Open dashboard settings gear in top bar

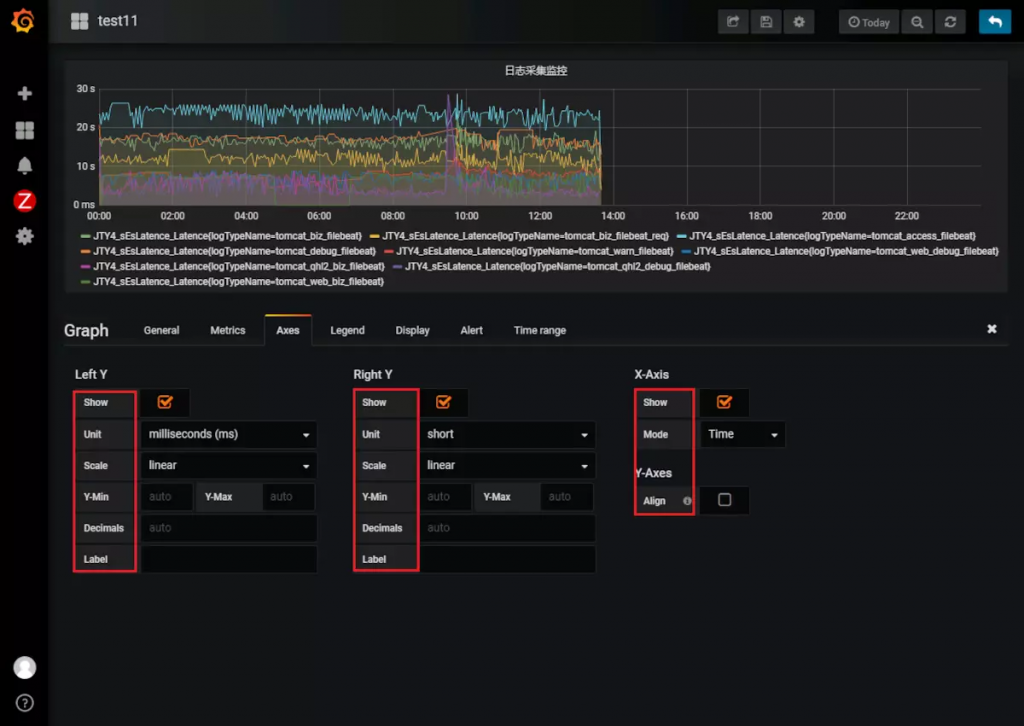(x=799, y=22)
